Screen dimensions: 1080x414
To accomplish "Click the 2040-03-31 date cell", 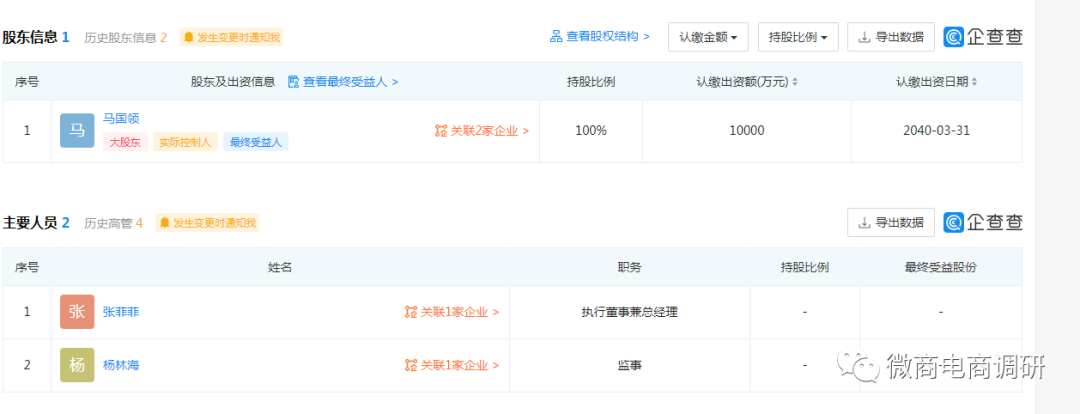I will (937, 131).
